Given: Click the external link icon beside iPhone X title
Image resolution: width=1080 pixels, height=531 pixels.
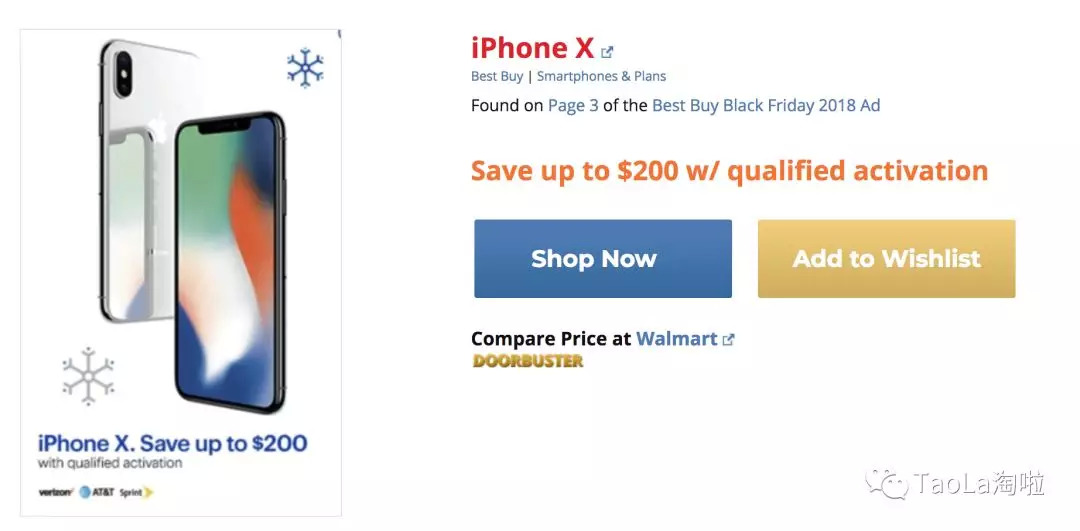Looking at the screenshot, I should pos(607,51).
